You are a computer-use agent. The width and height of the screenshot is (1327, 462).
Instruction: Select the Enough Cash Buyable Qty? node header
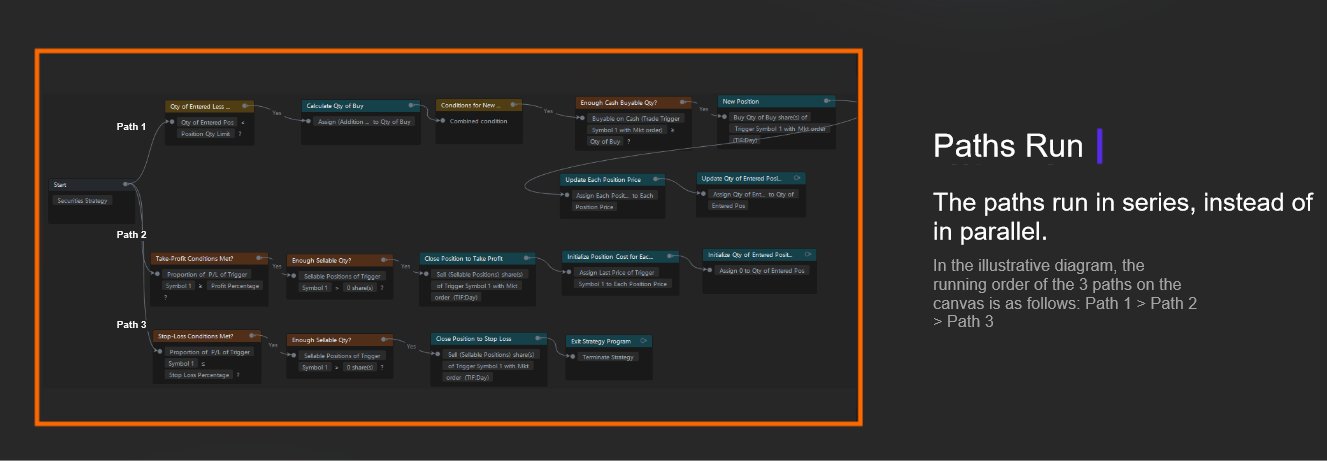[x=635, y=102]
